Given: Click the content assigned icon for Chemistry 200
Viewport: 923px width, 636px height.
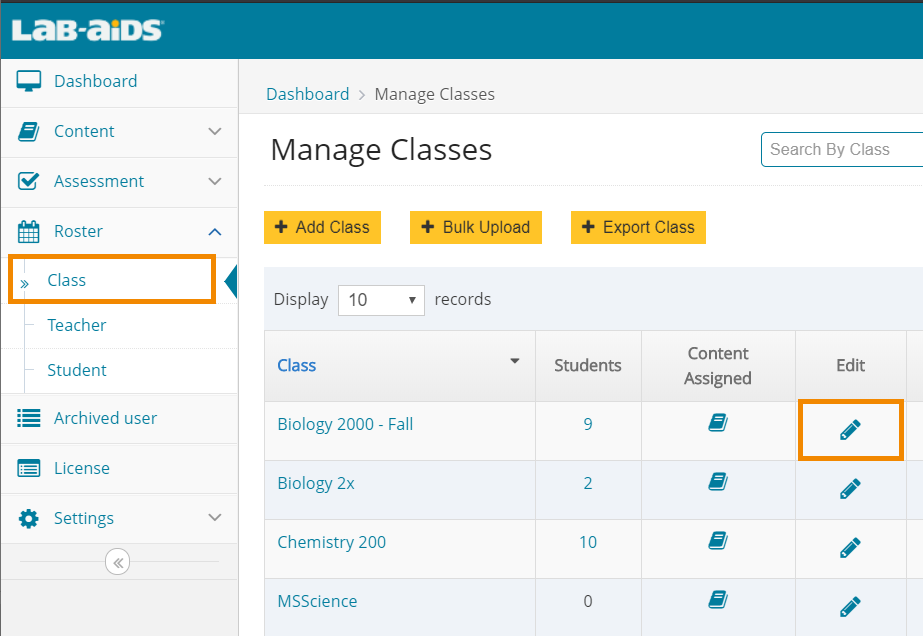Looking at the screenshot, I should tap(717, 541).
